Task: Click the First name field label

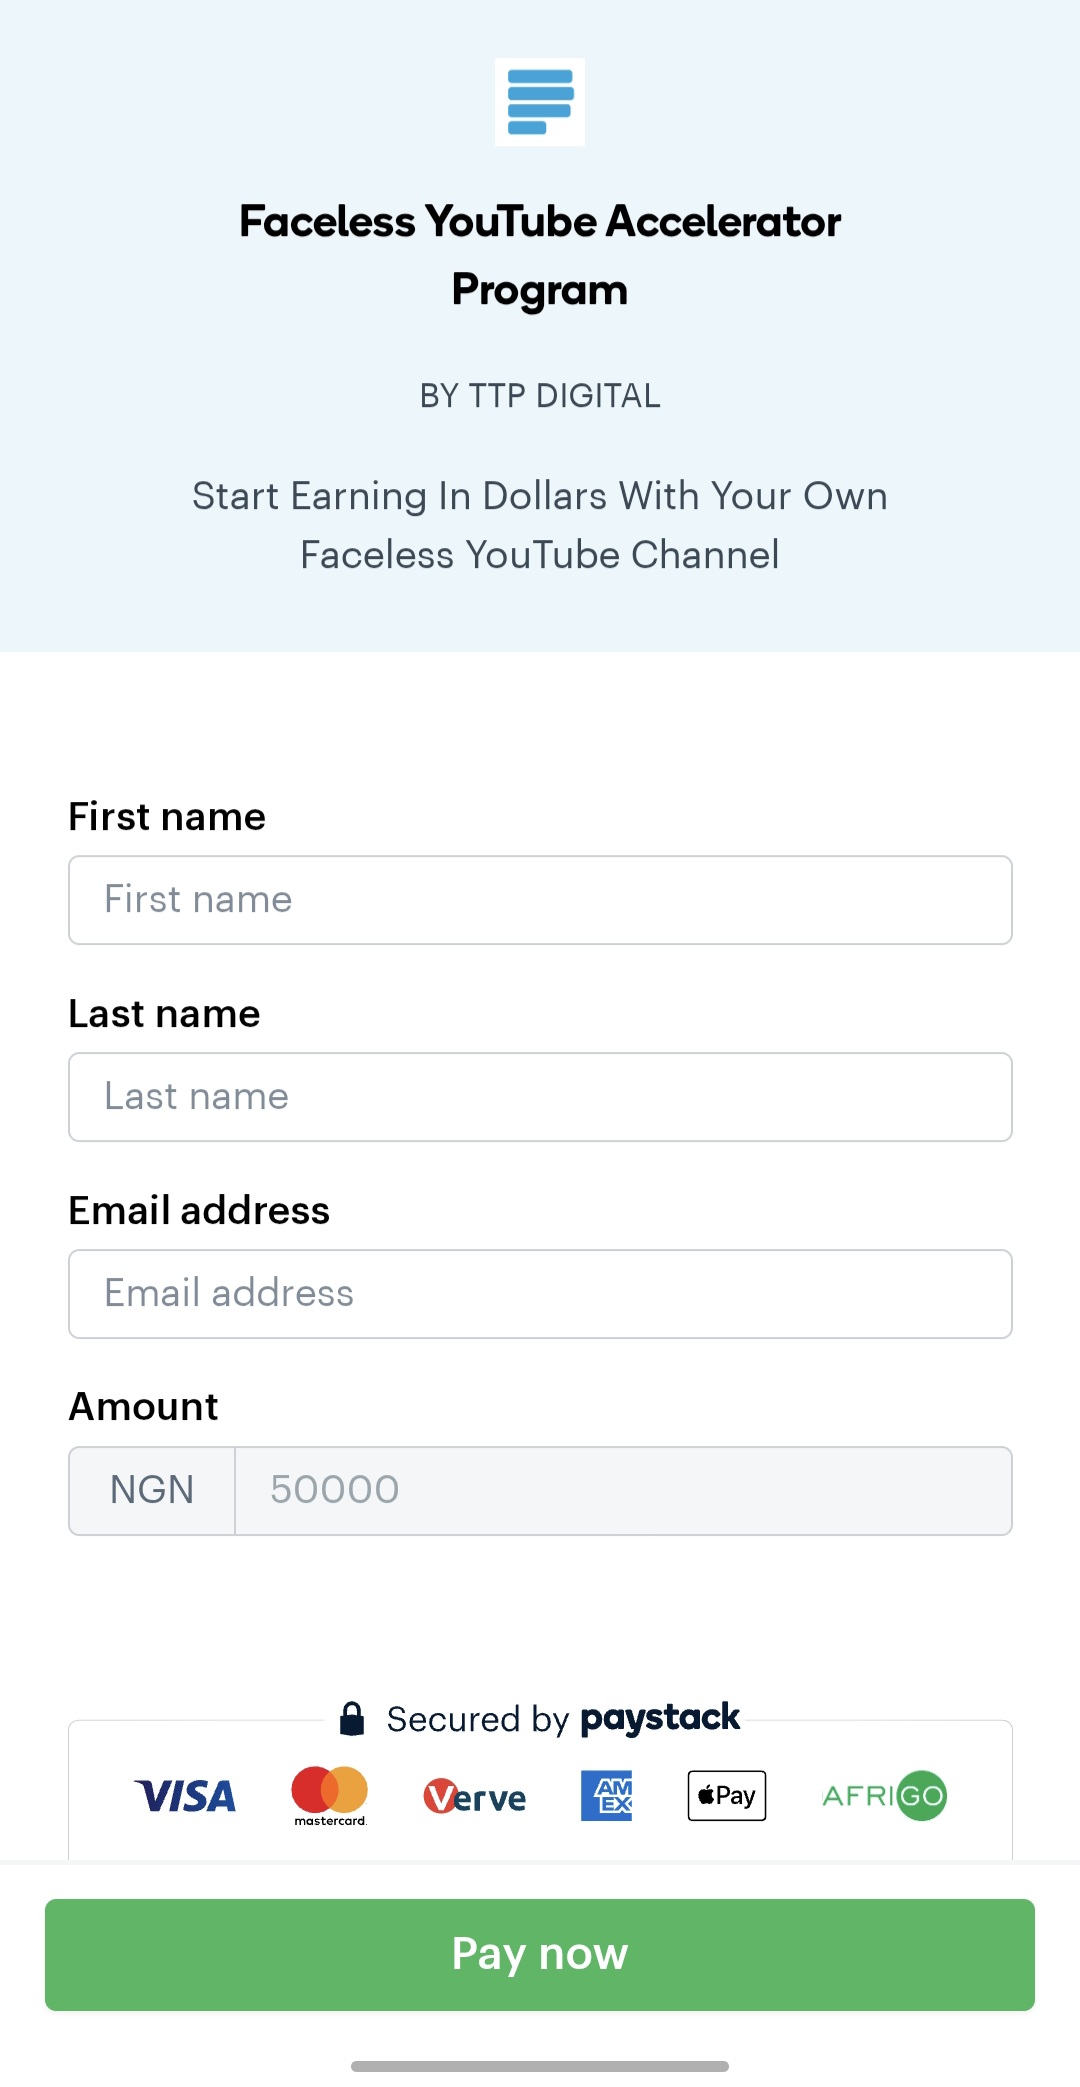Action: 167,816
